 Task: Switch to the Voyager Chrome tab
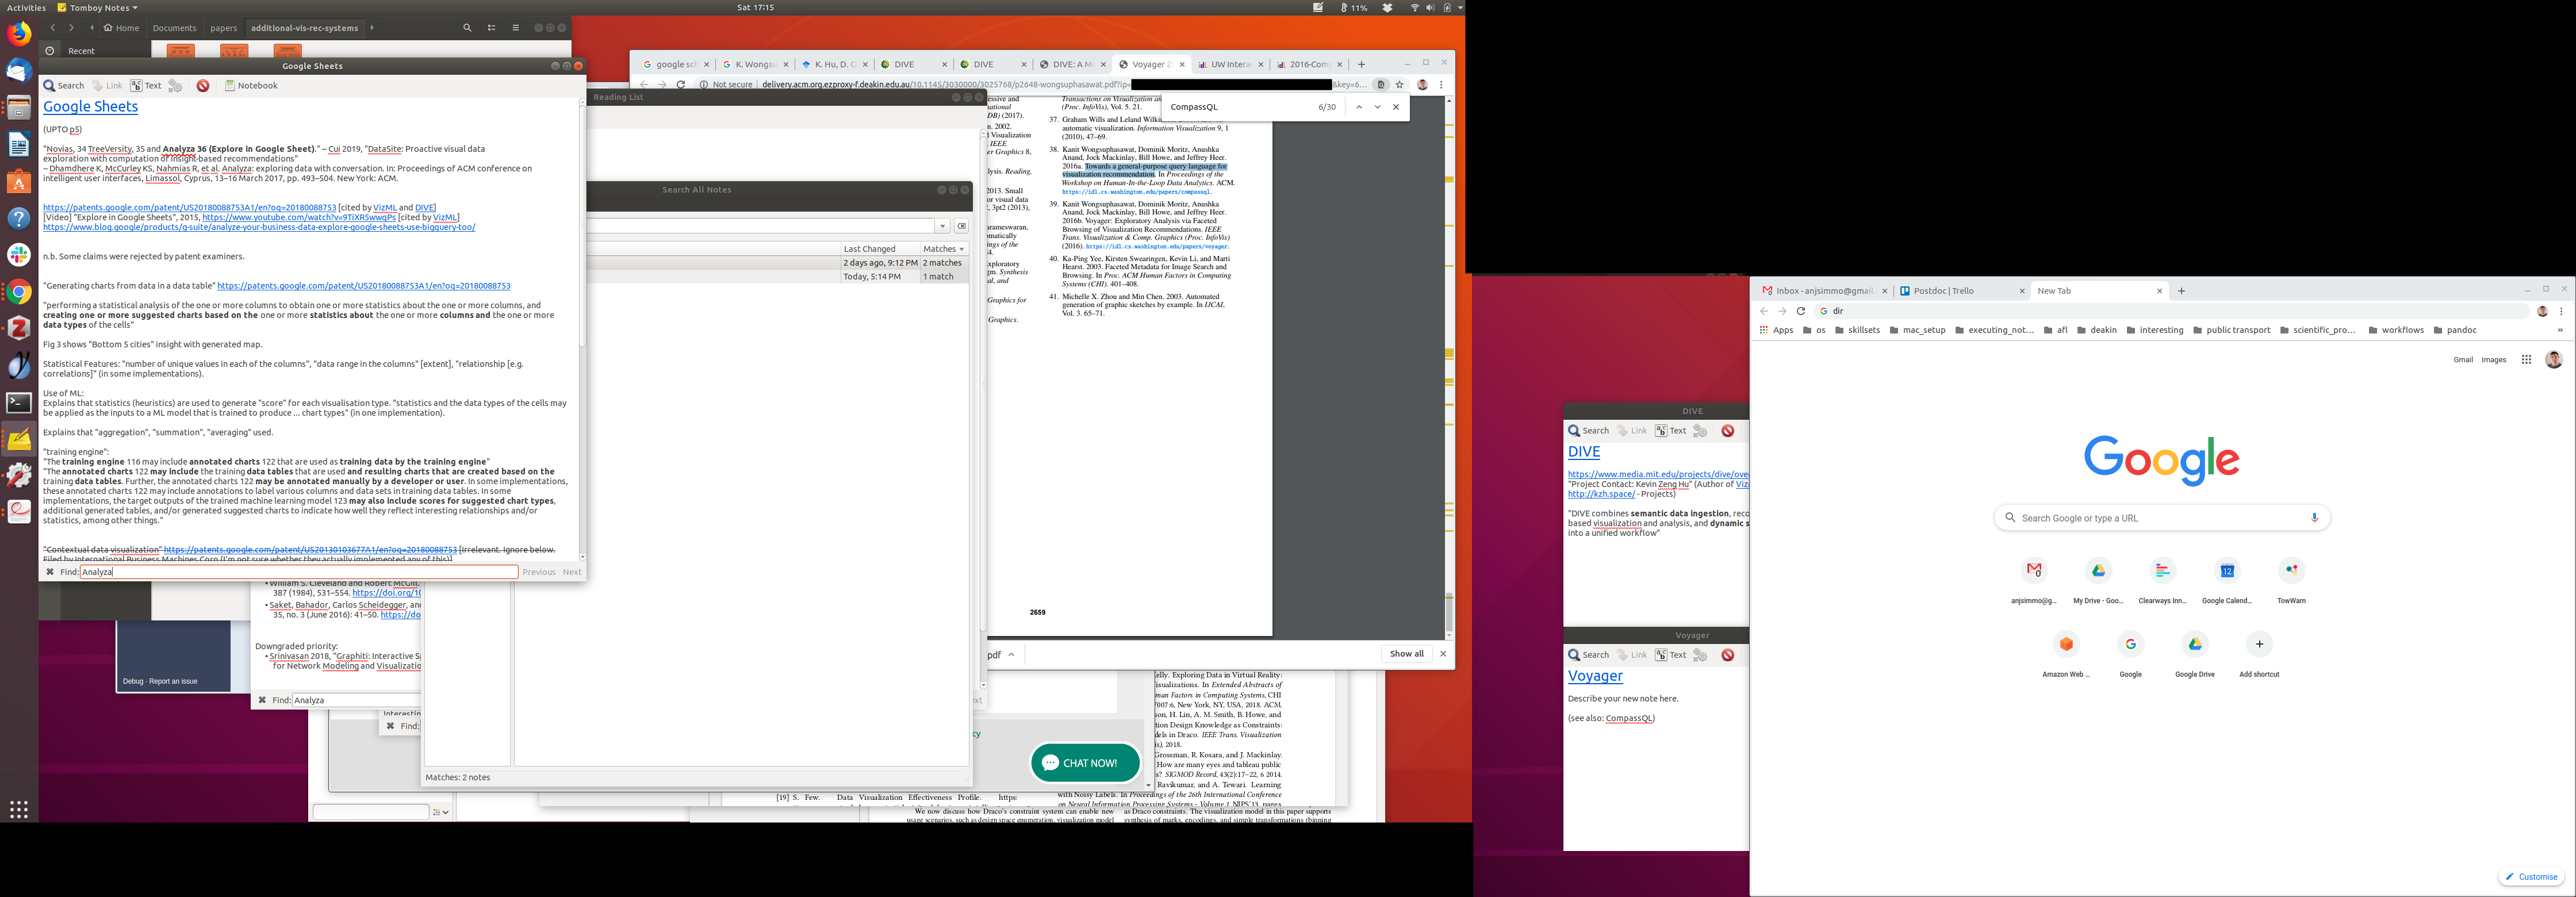[x=1149, y=65]
